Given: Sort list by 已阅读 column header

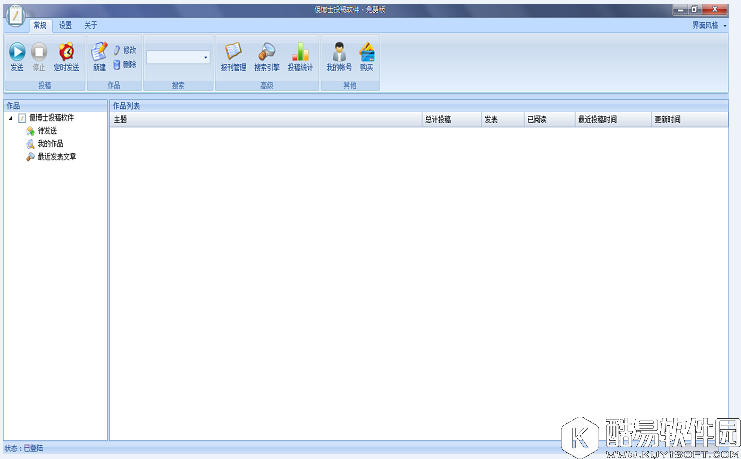Looking at the screenshot, I should click(x=550, y=120).
